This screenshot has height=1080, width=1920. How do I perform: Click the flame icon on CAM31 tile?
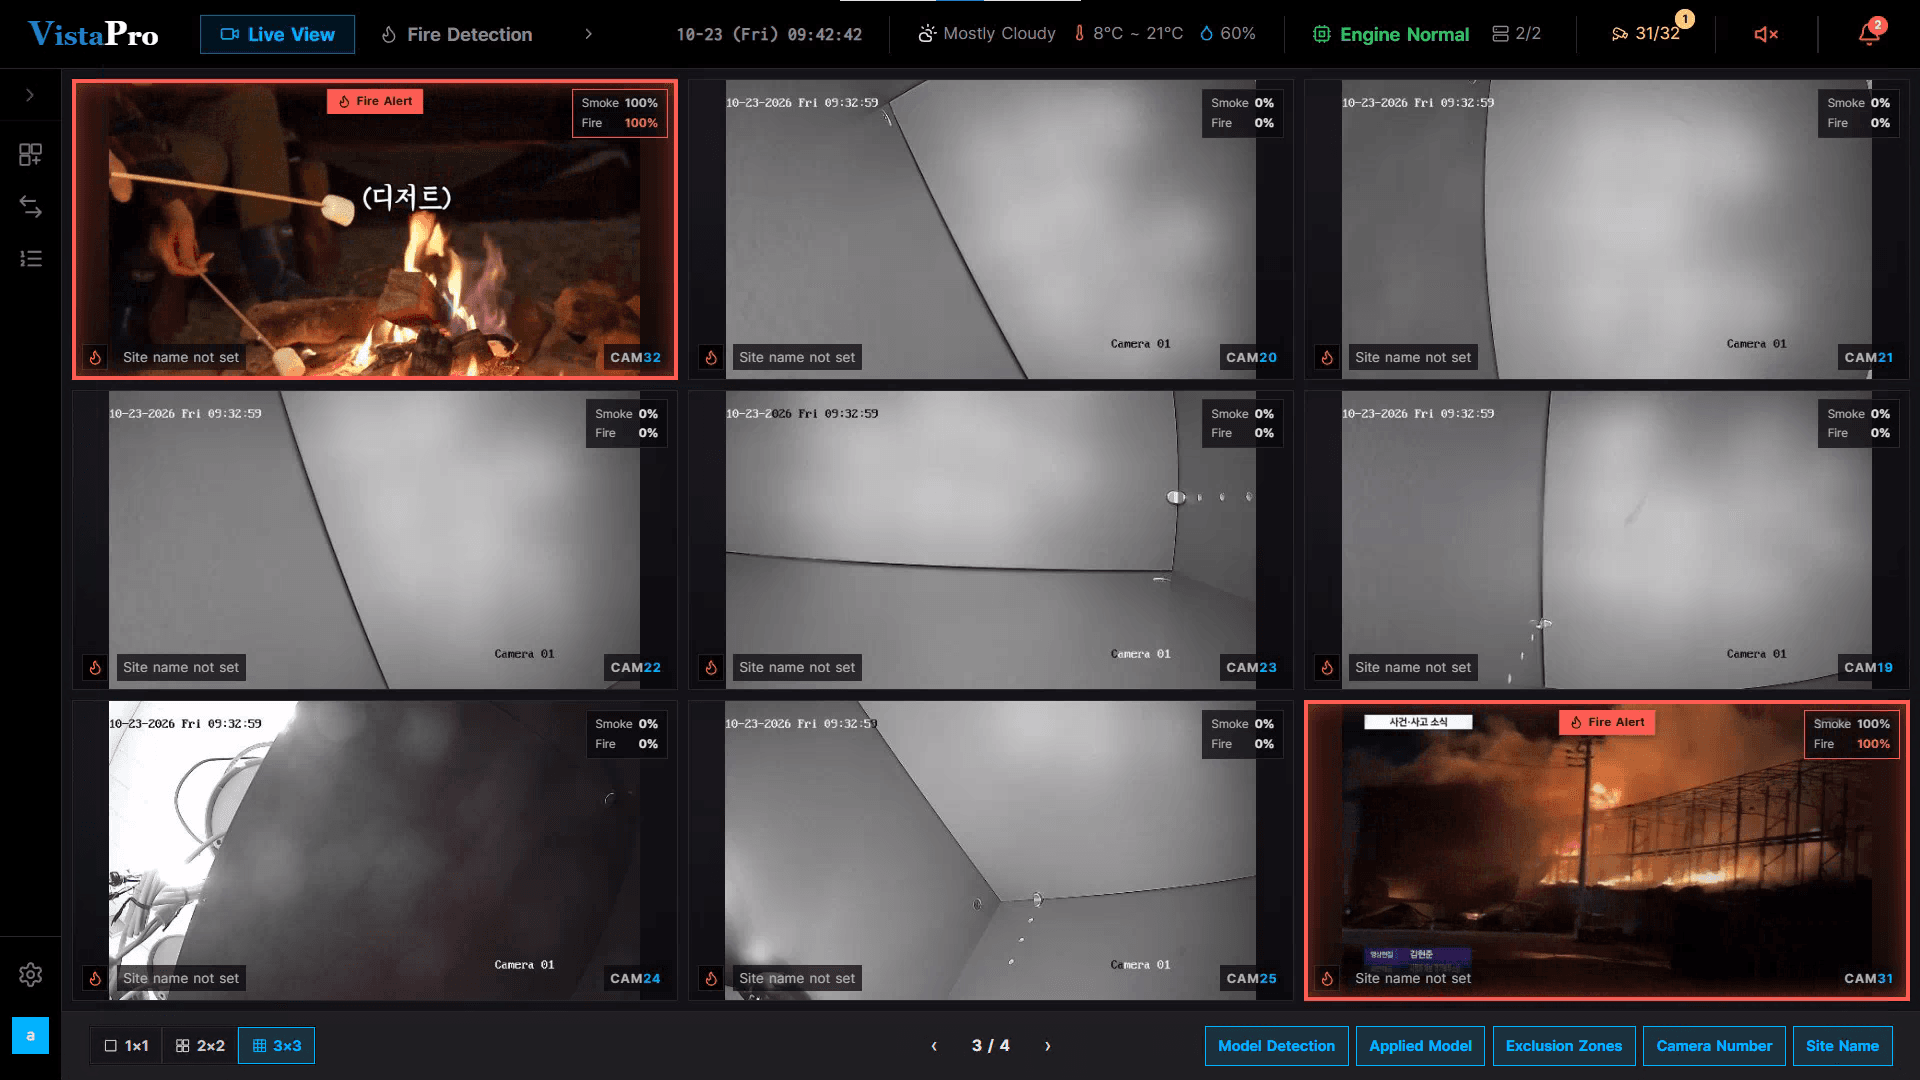(1327, 978)
